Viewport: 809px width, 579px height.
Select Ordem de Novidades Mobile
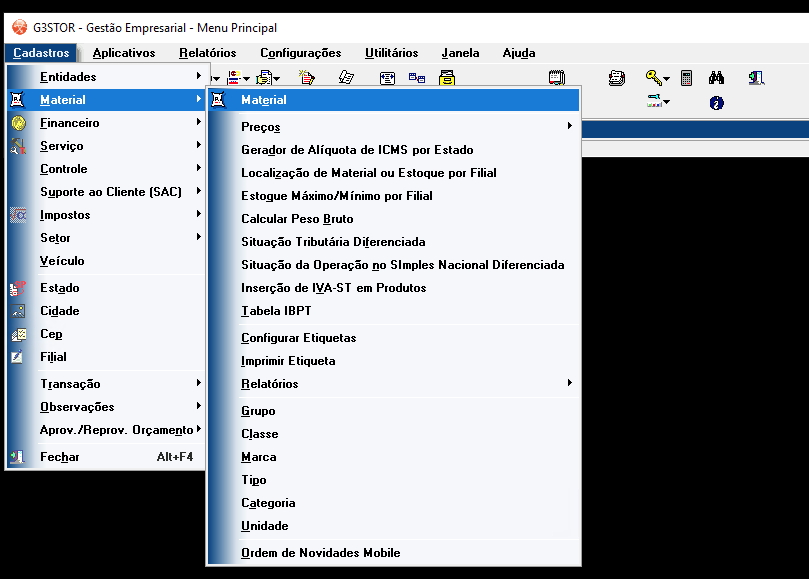pos(320,553)
